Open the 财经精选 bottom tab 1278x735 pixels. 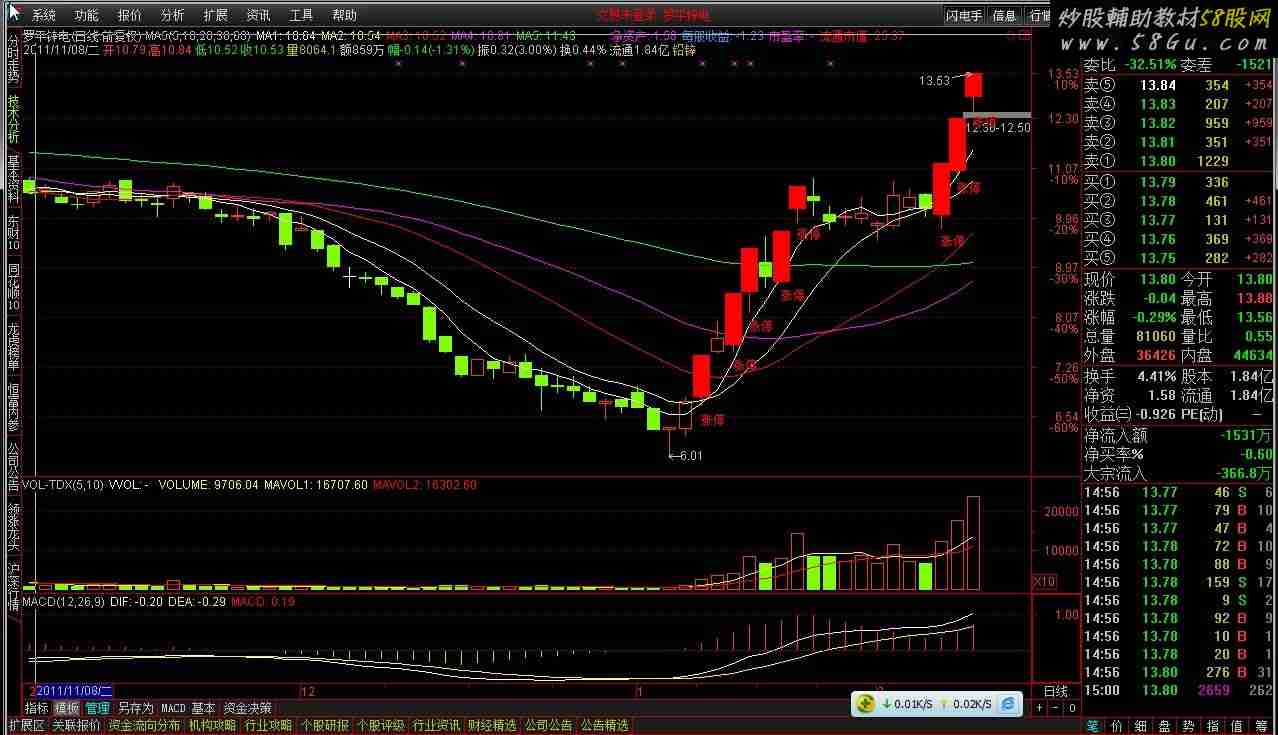(x=493, y=726)
